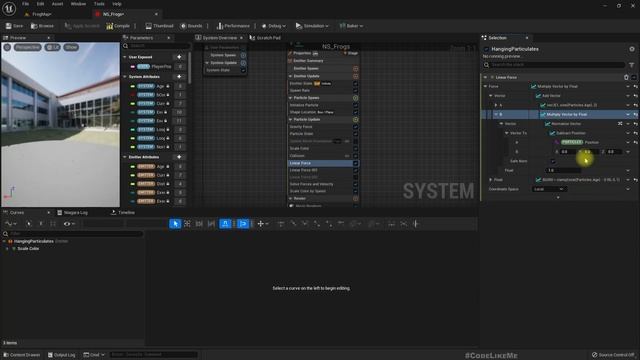This screenshot has width=640, height=360.
Task: Click the viewport Lit mode button
Action: 52,47
